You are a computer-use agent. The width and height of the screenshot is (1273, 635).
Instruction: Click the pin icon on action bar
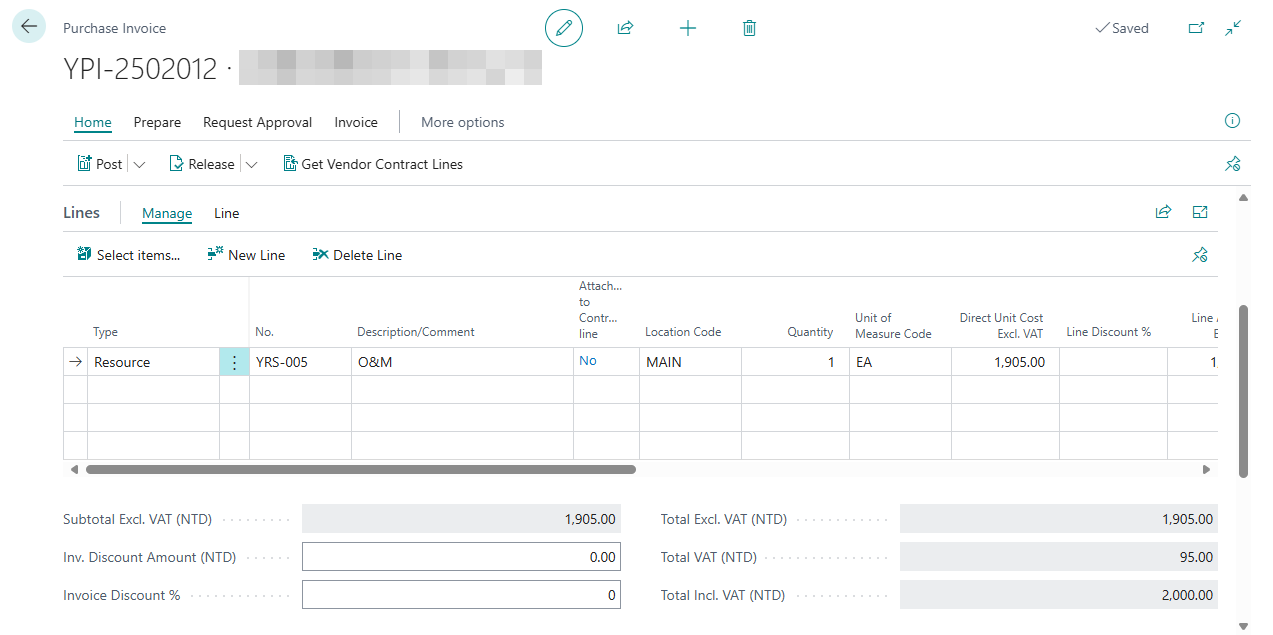click(1233, 164)
